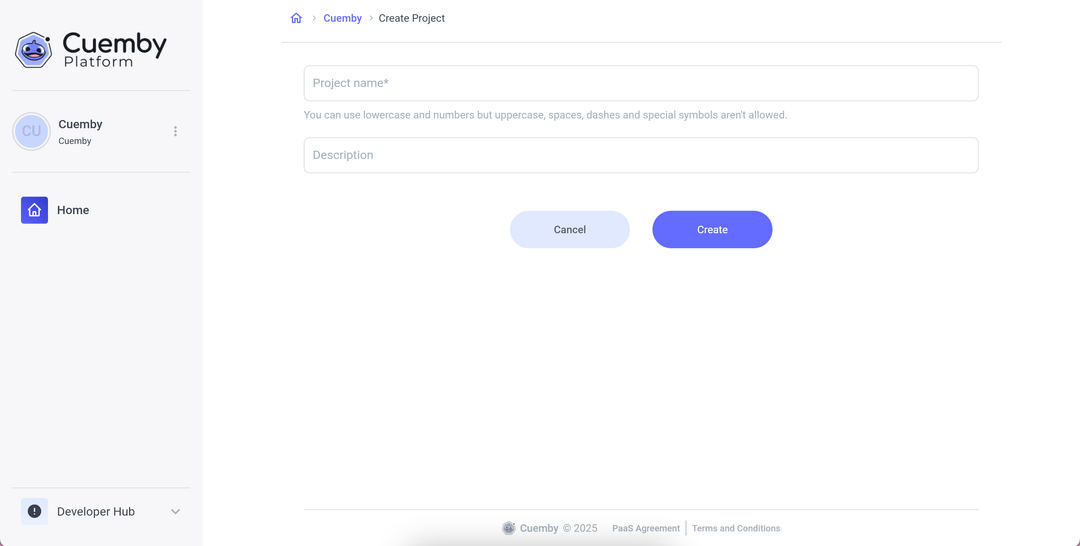Viewport: 1080px width, 546px height.
Task: Click the CU user avatar
Action: coord(32,131)
